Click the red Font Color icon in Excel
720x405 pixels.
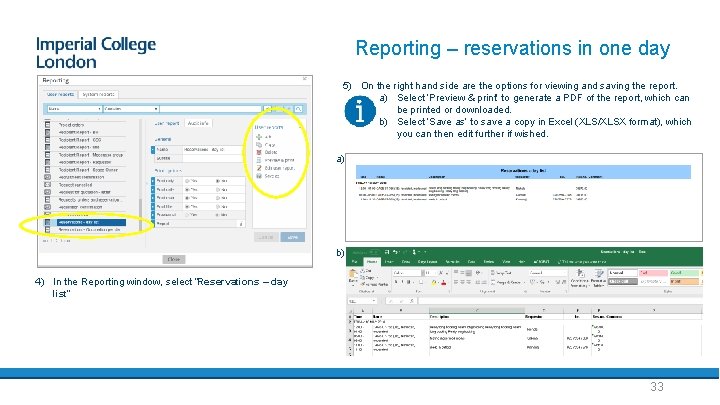click(x=444, y=282)
